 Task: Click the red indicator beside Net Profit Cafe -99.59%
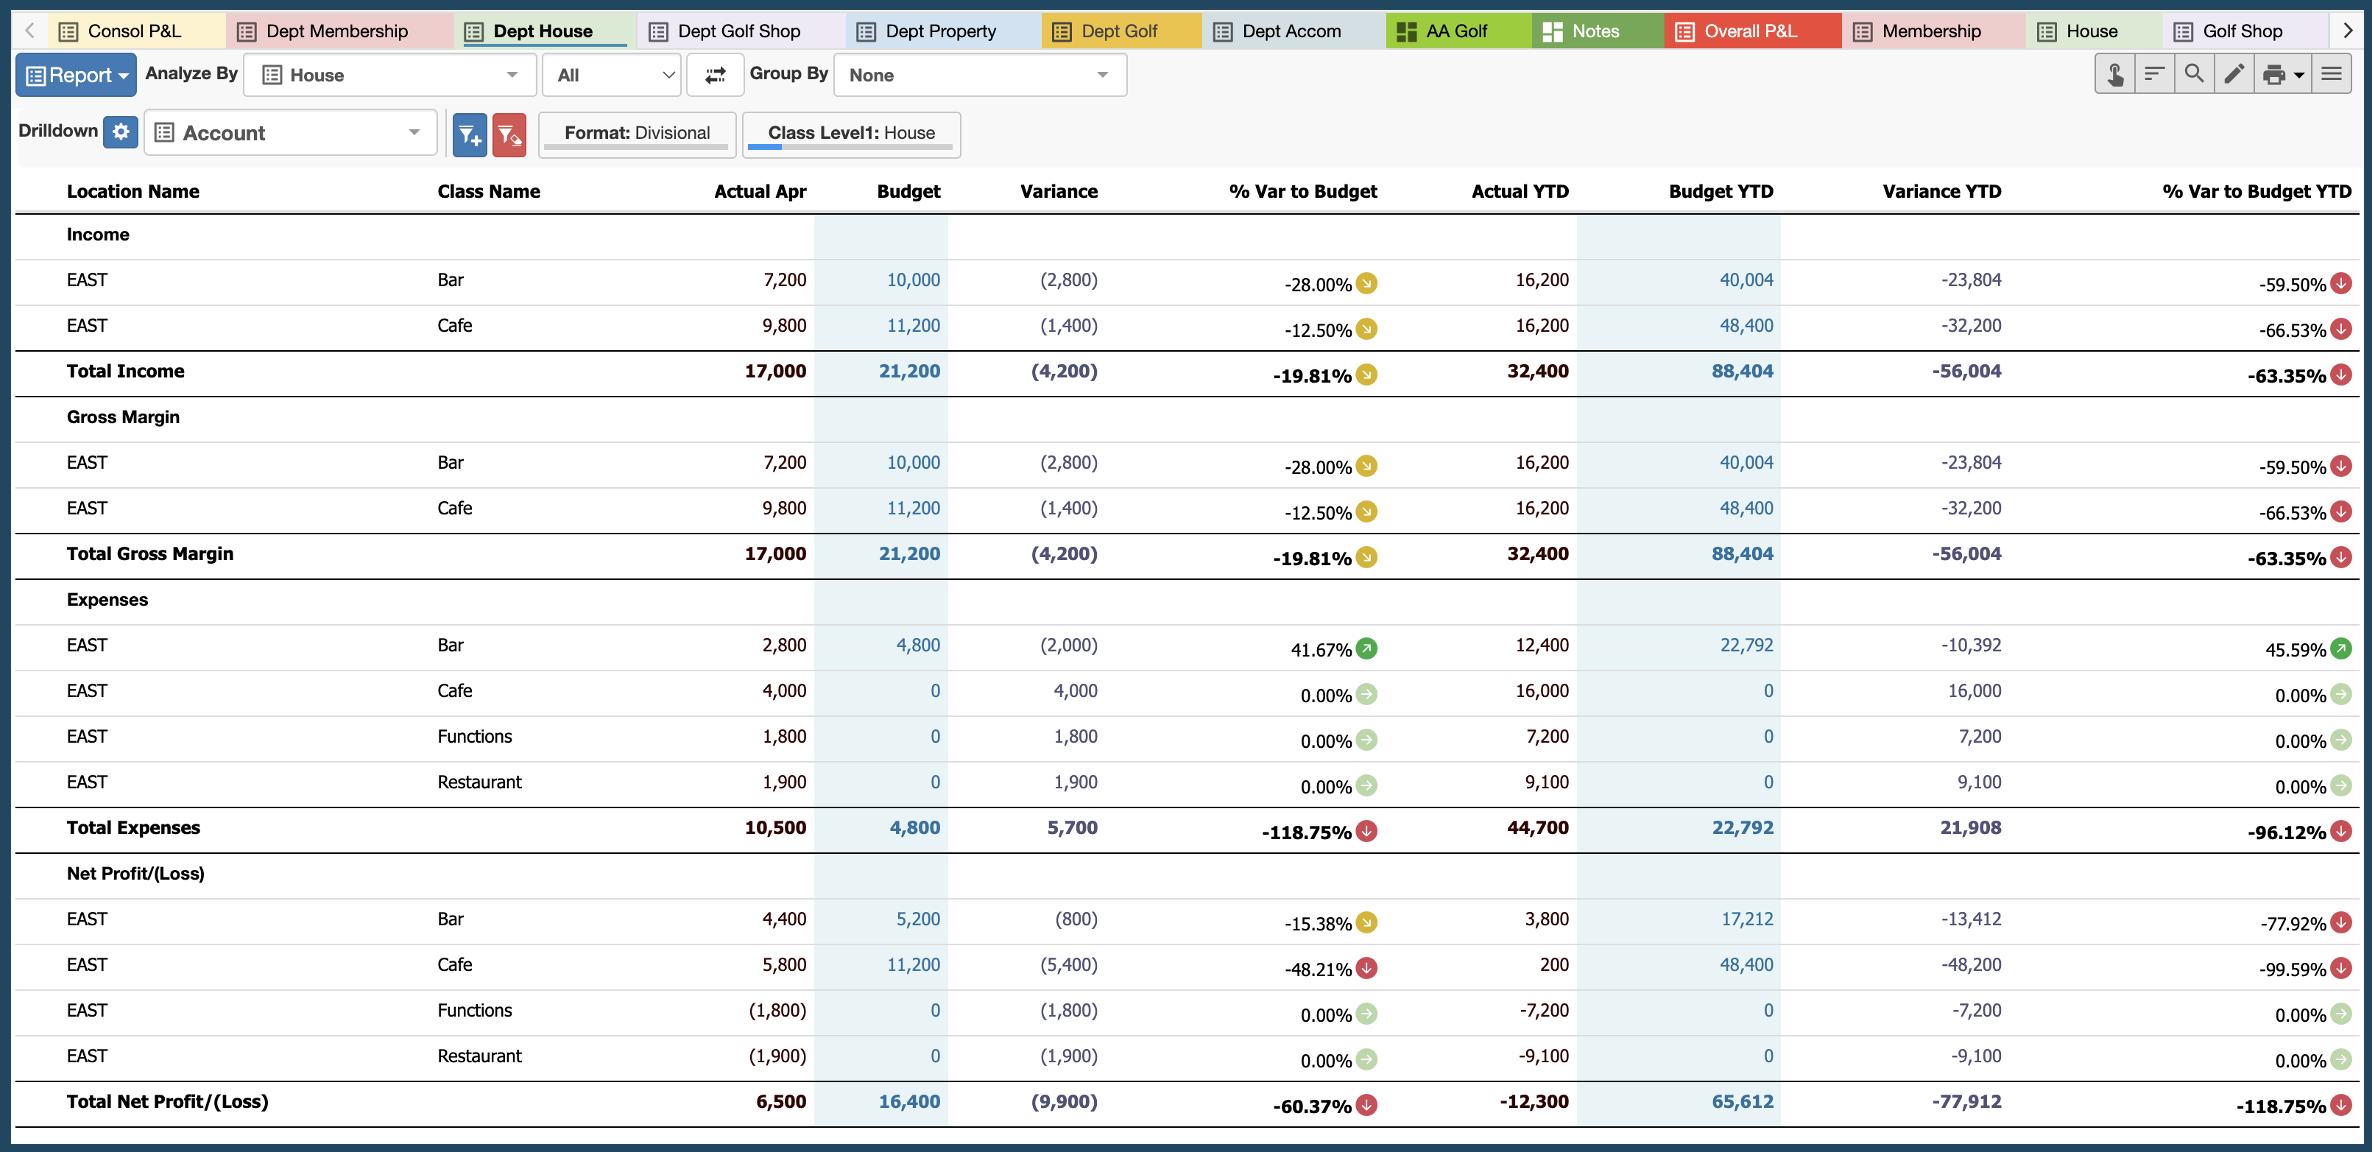point(2341,969)
